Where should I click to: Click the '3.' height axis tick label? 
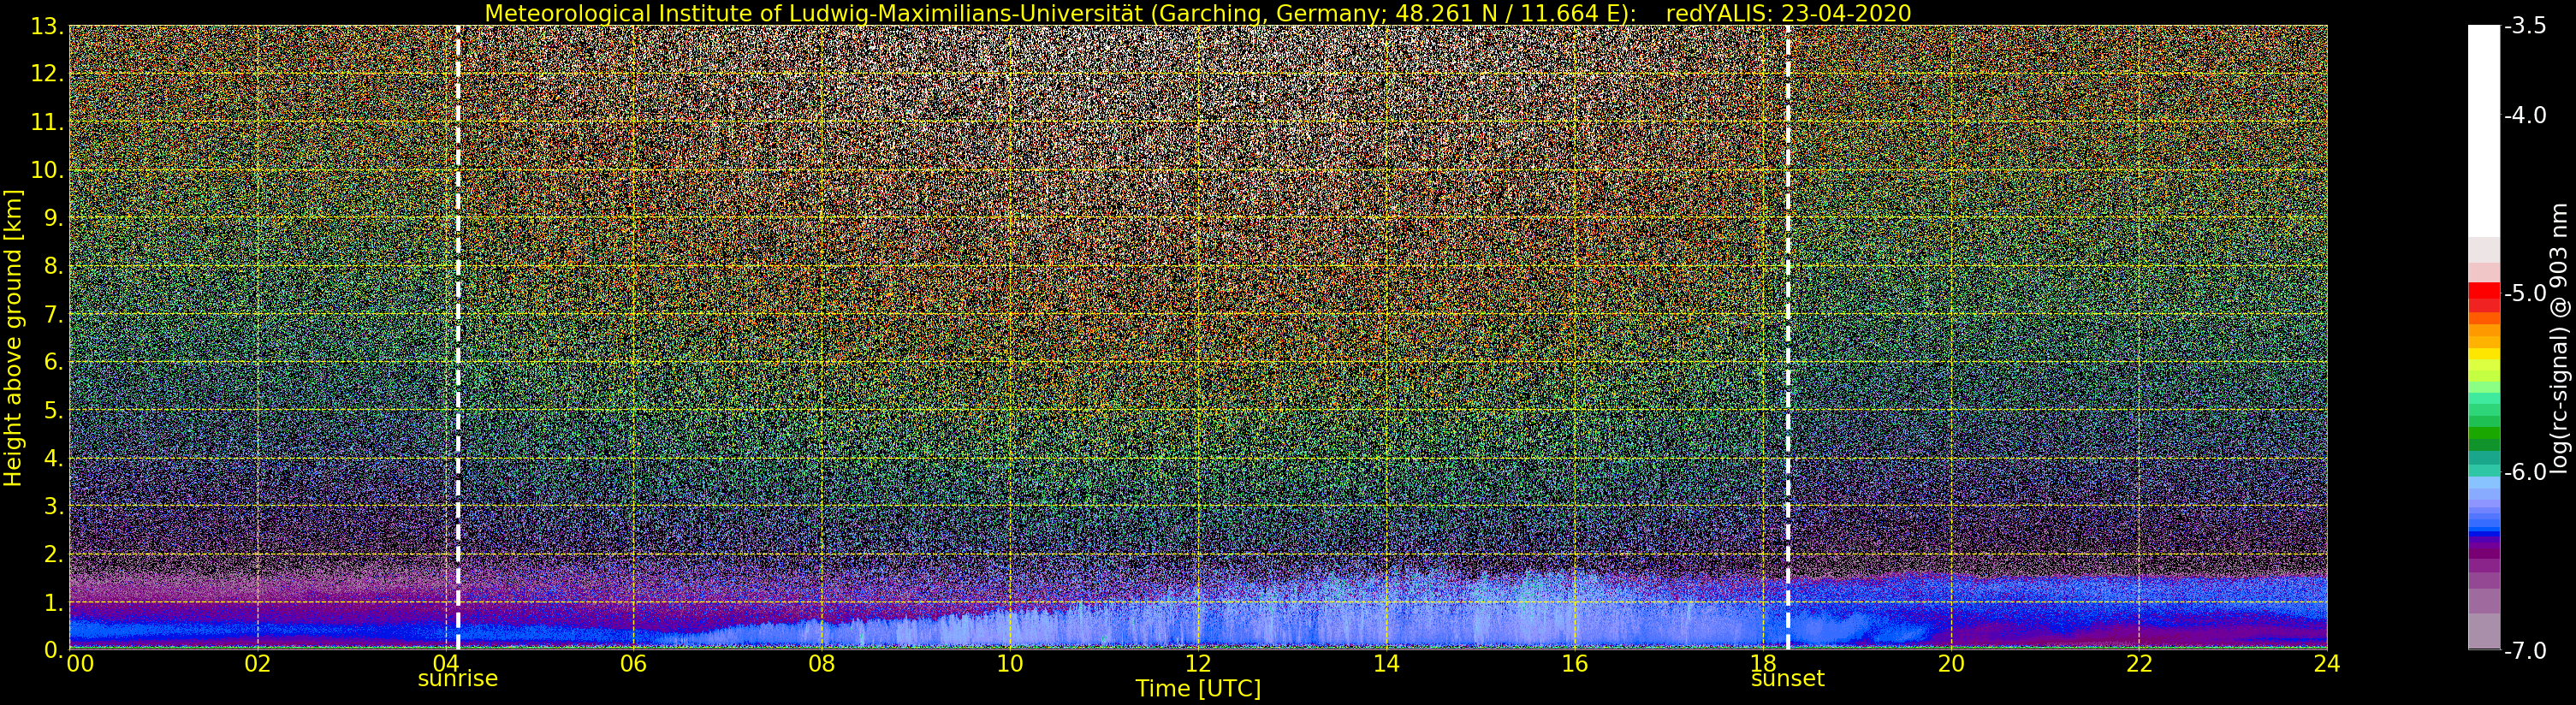[x=54, y=506]
